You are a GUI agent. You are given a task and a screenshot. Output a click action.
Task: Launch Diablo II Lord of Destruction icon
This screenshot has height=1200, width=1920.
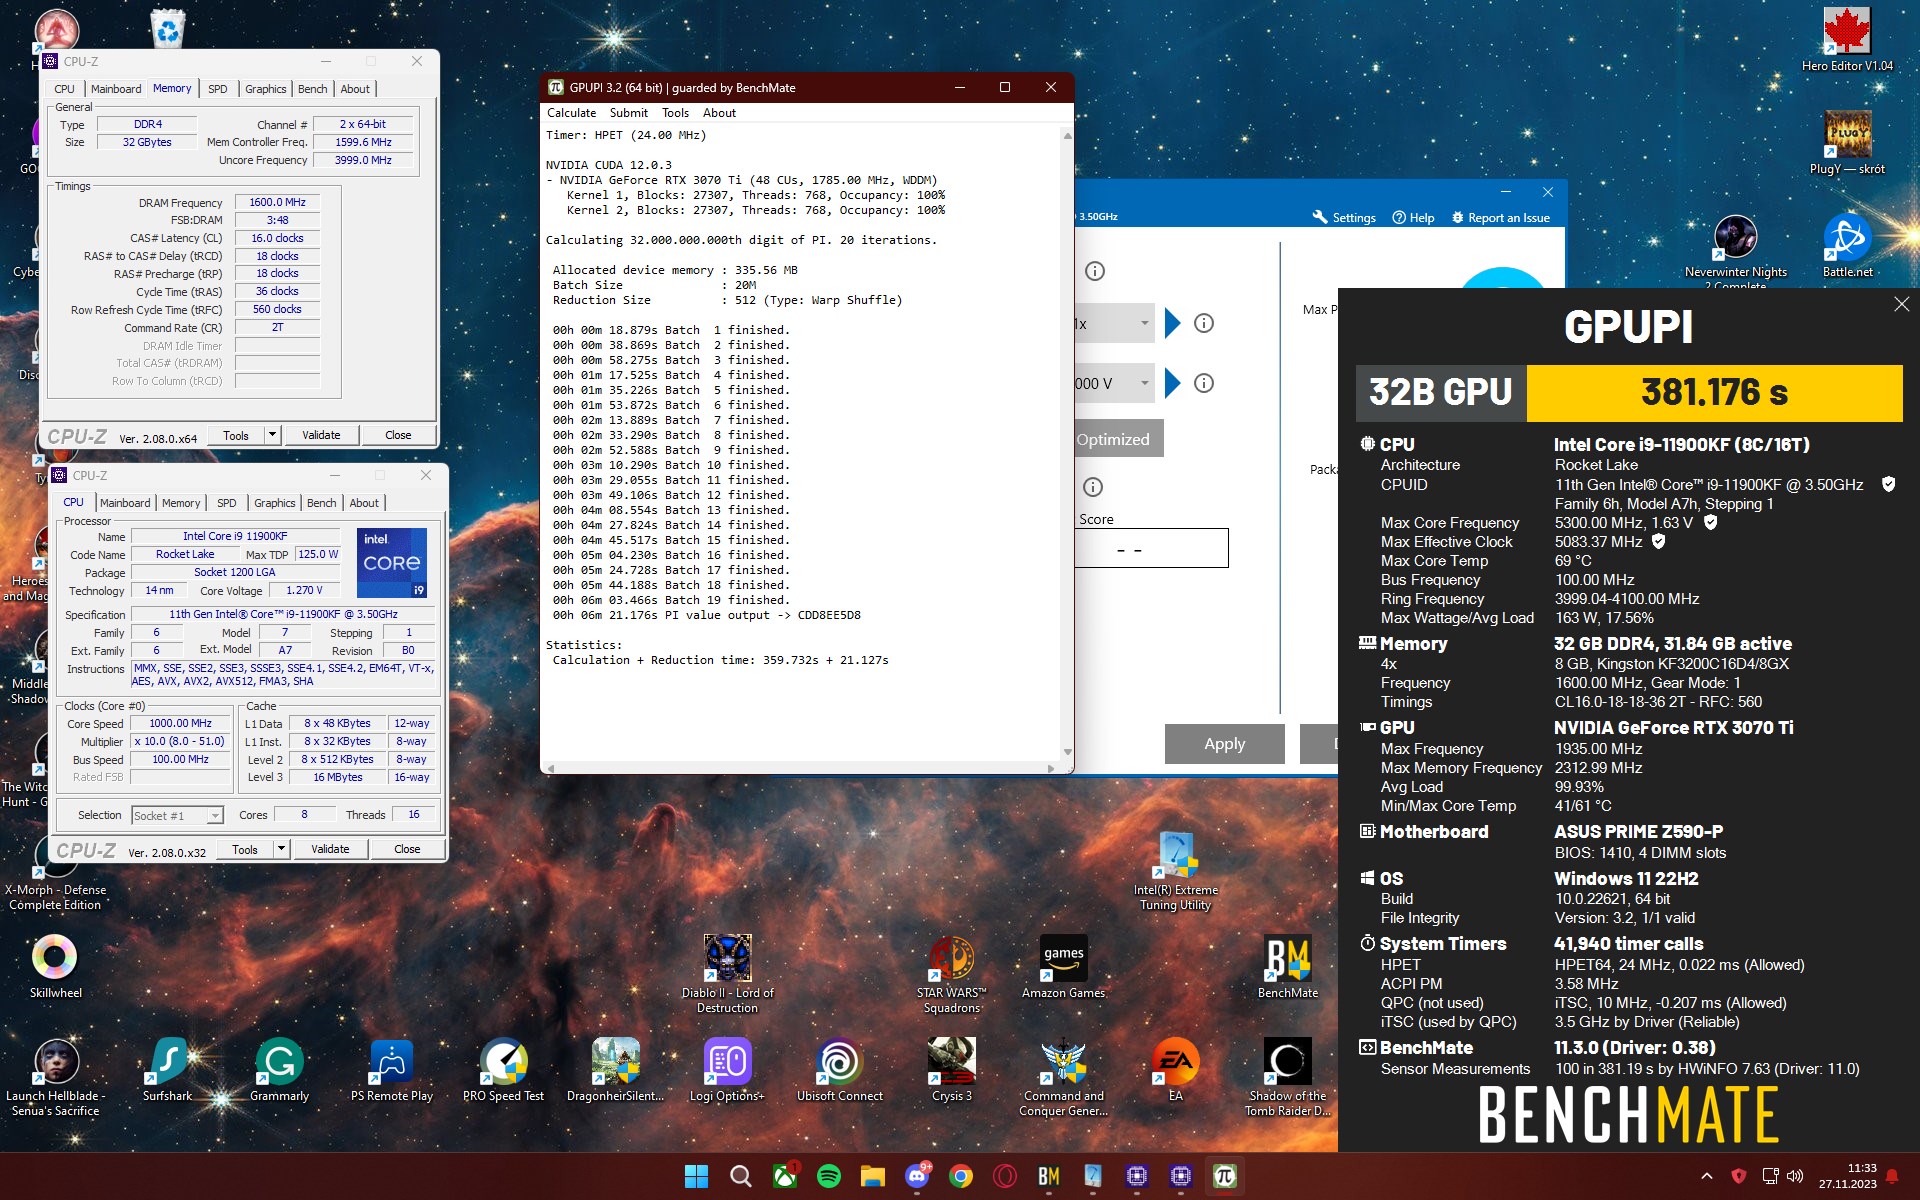pos(727,973)
